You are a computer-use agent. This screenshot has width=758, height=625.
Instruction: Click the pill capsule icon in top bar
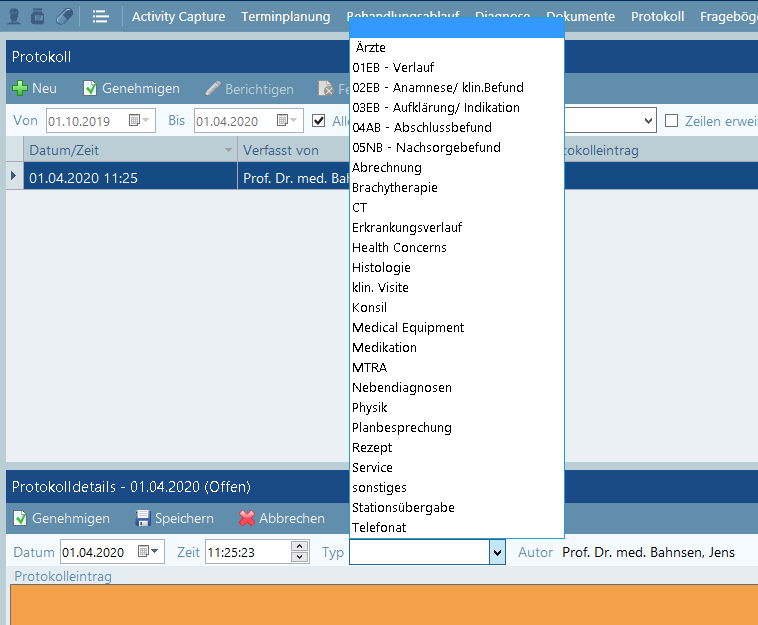(x=64, y=16)
